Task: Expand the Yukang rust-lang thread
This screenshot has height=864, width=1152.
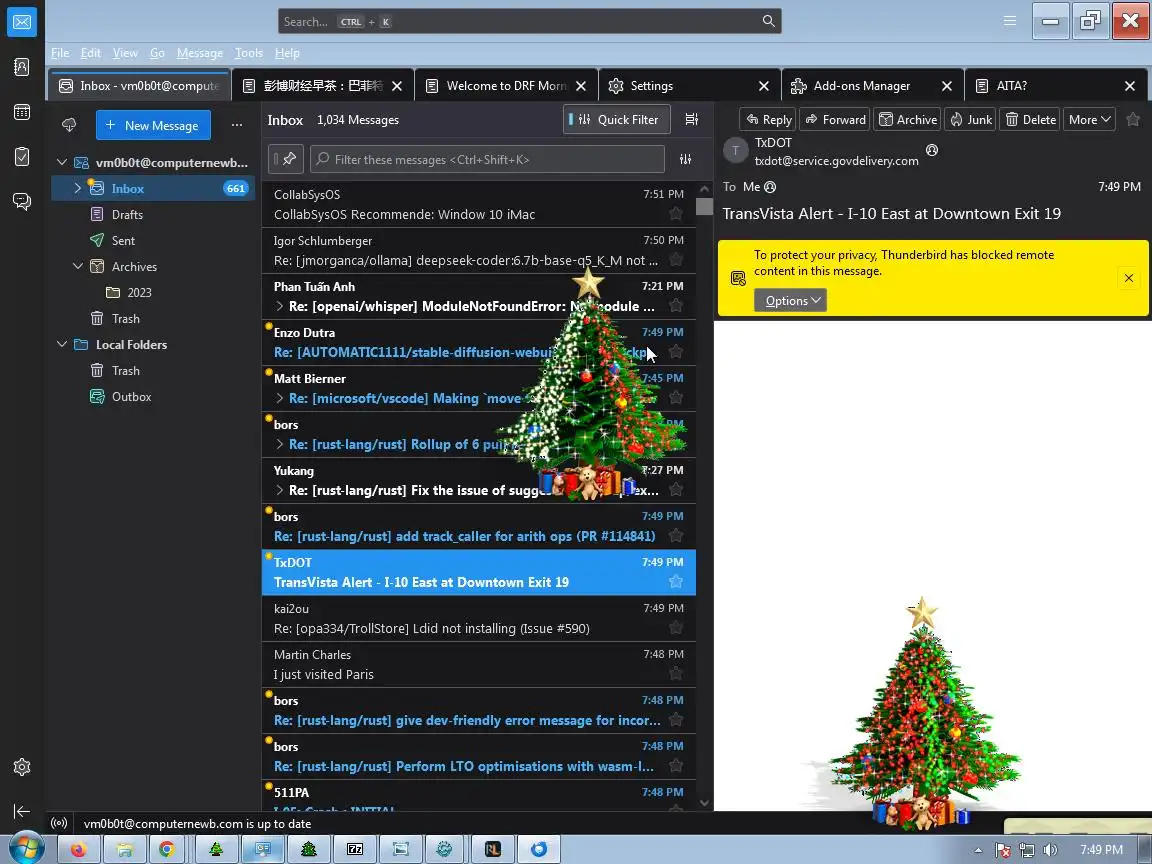Action: (x=279, y=490)
